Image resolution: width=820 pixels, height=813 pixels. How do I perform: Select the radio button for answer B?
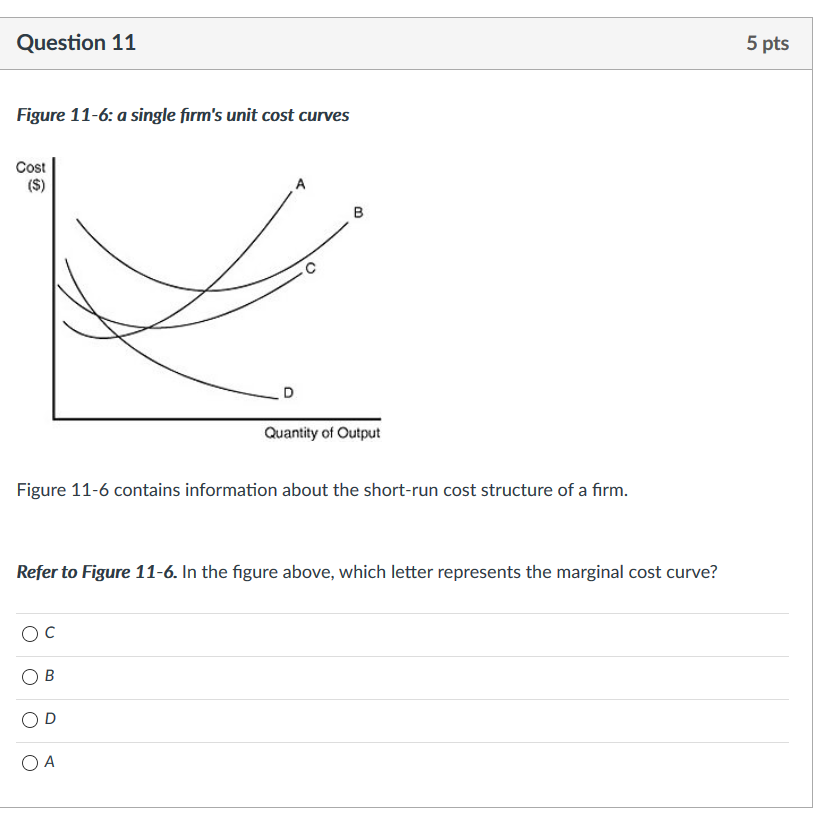(30, 677)
